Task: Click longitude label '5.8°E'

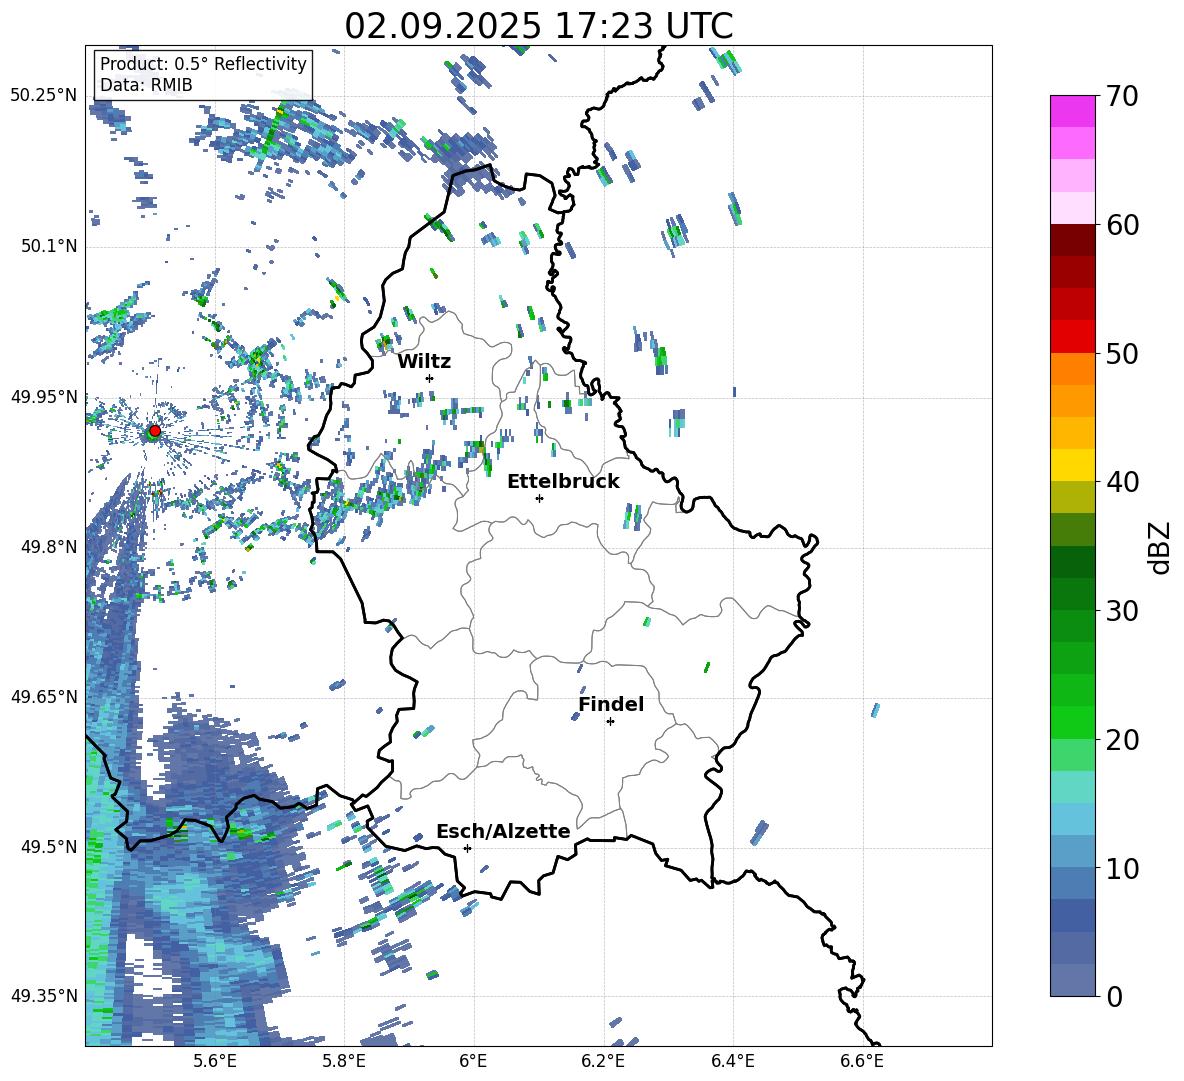Action: pyautogui.click(x=344, y=1061)
